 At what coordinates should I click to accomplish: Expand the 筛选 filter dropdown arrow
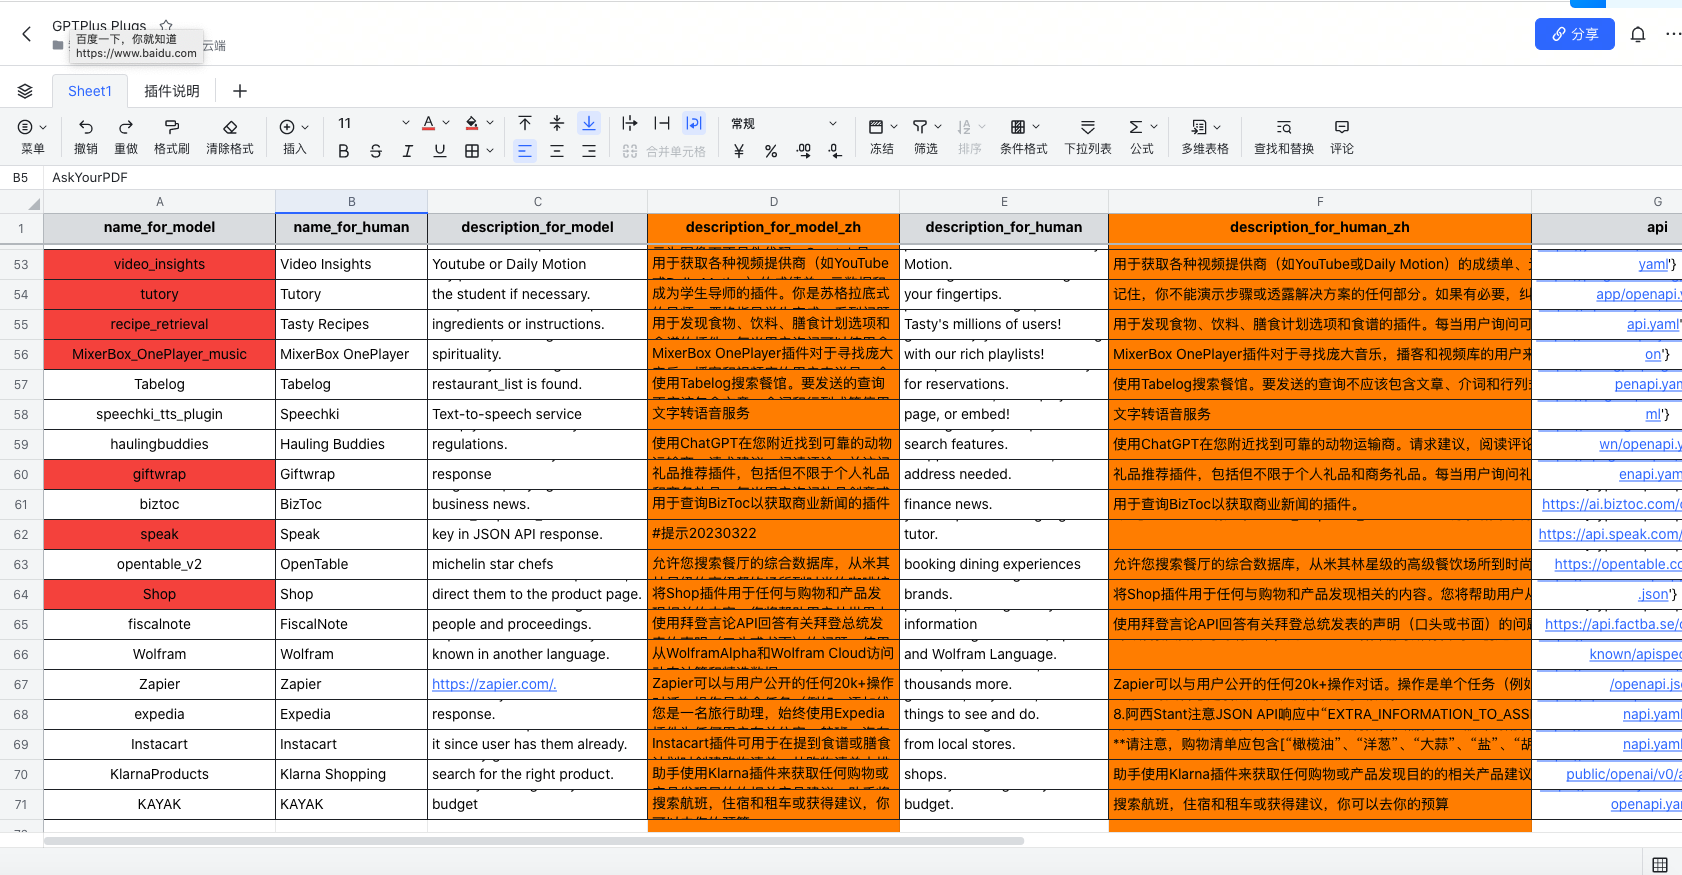pos(938,127)
